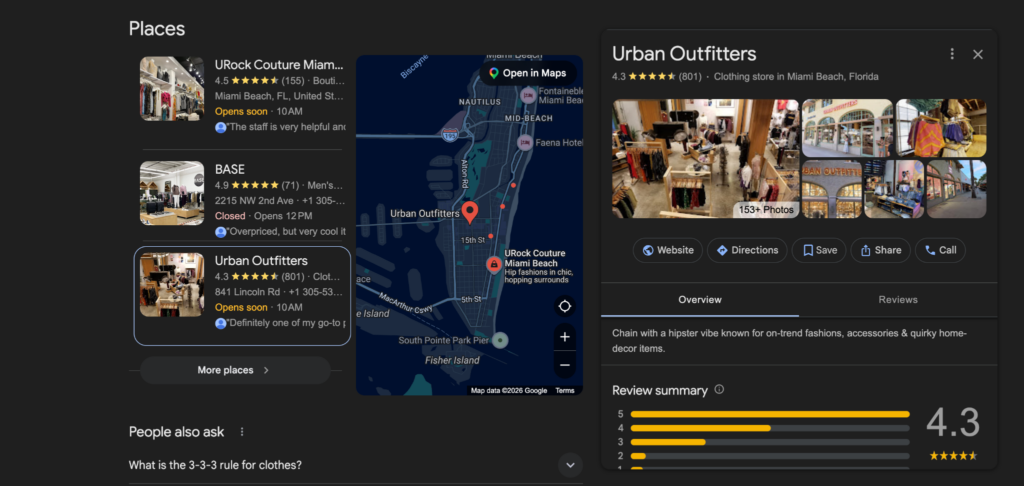
Task: Click the map zoom out minus icon
Action: point(565,365)
